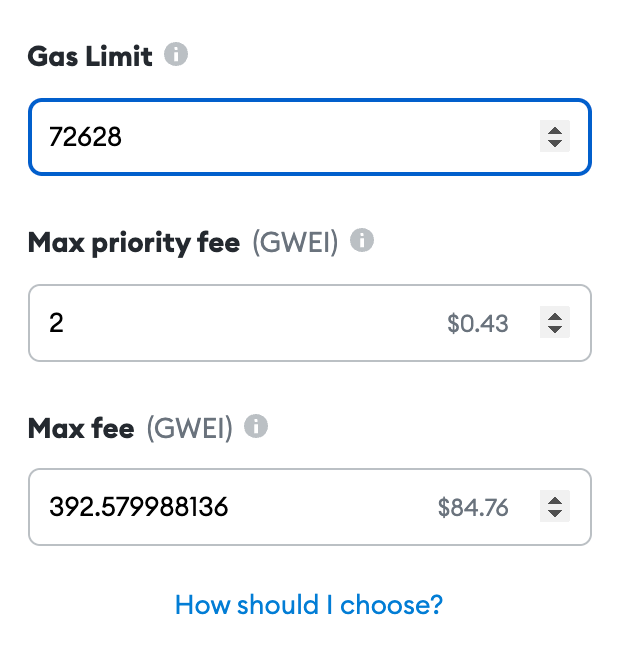
Task: Click the Max fee label text
Action: point(81,428)
